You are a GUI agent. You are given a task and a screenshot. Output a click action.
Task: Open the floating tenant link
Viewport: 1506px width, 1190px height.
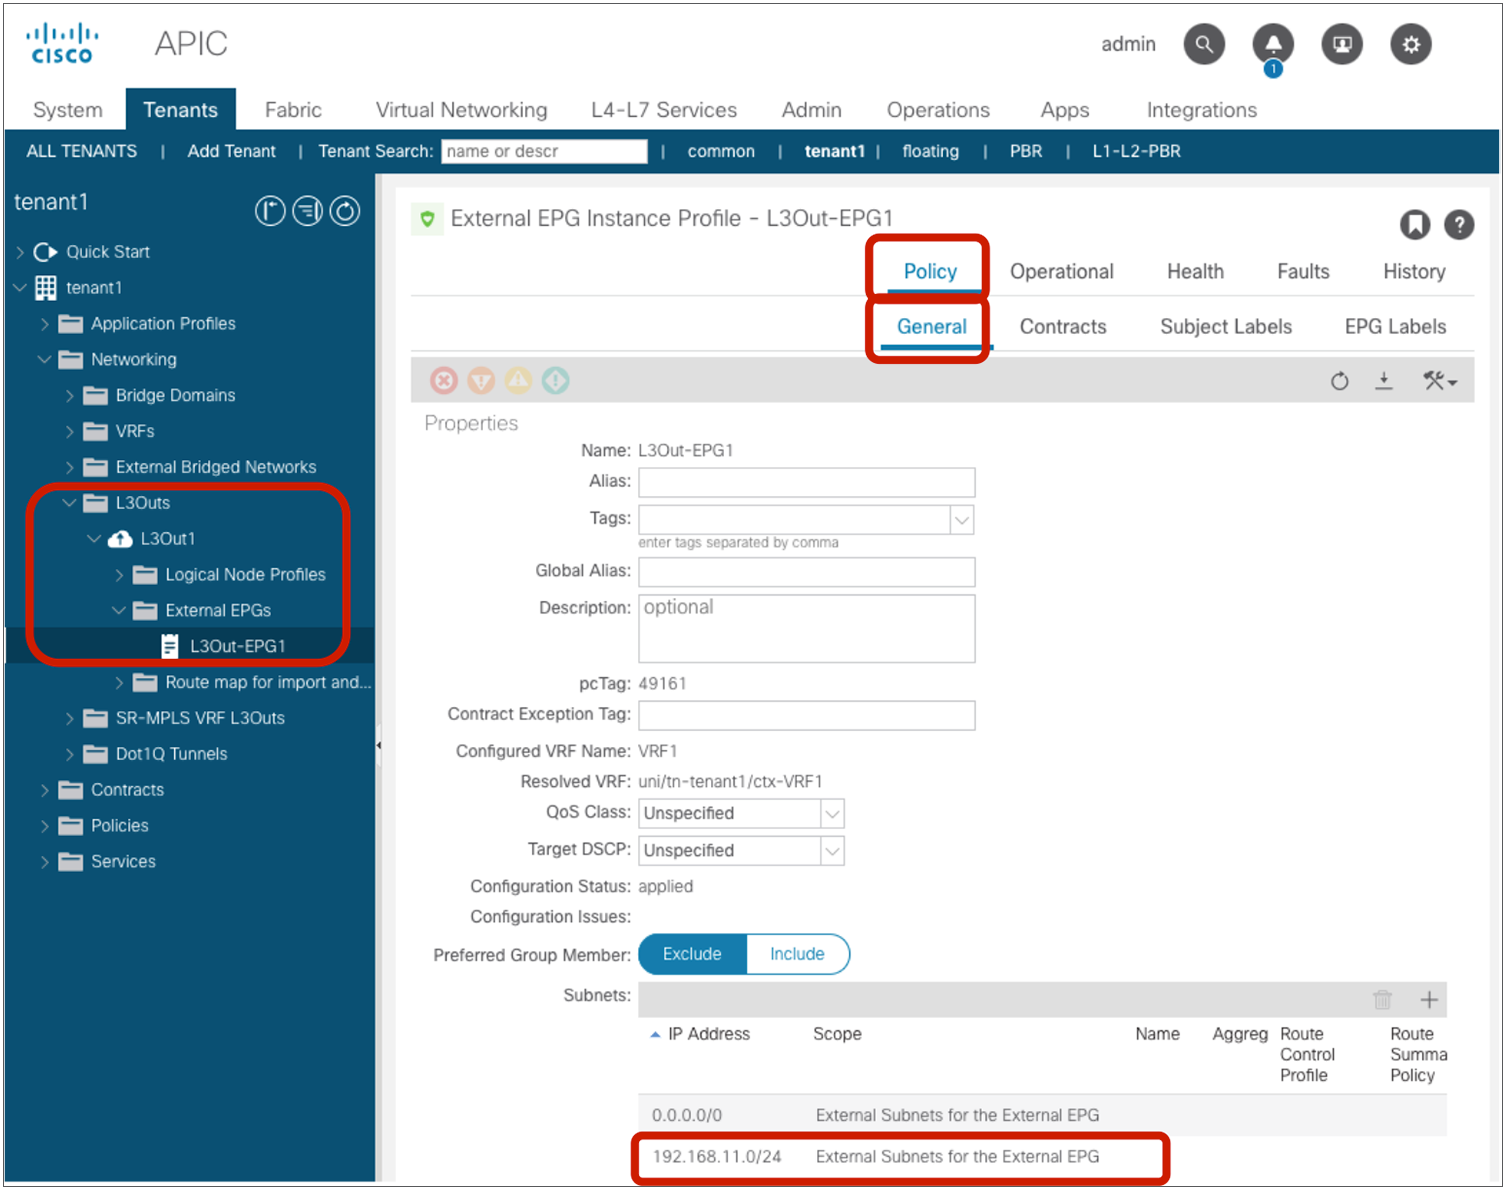(x=930, y=151)
